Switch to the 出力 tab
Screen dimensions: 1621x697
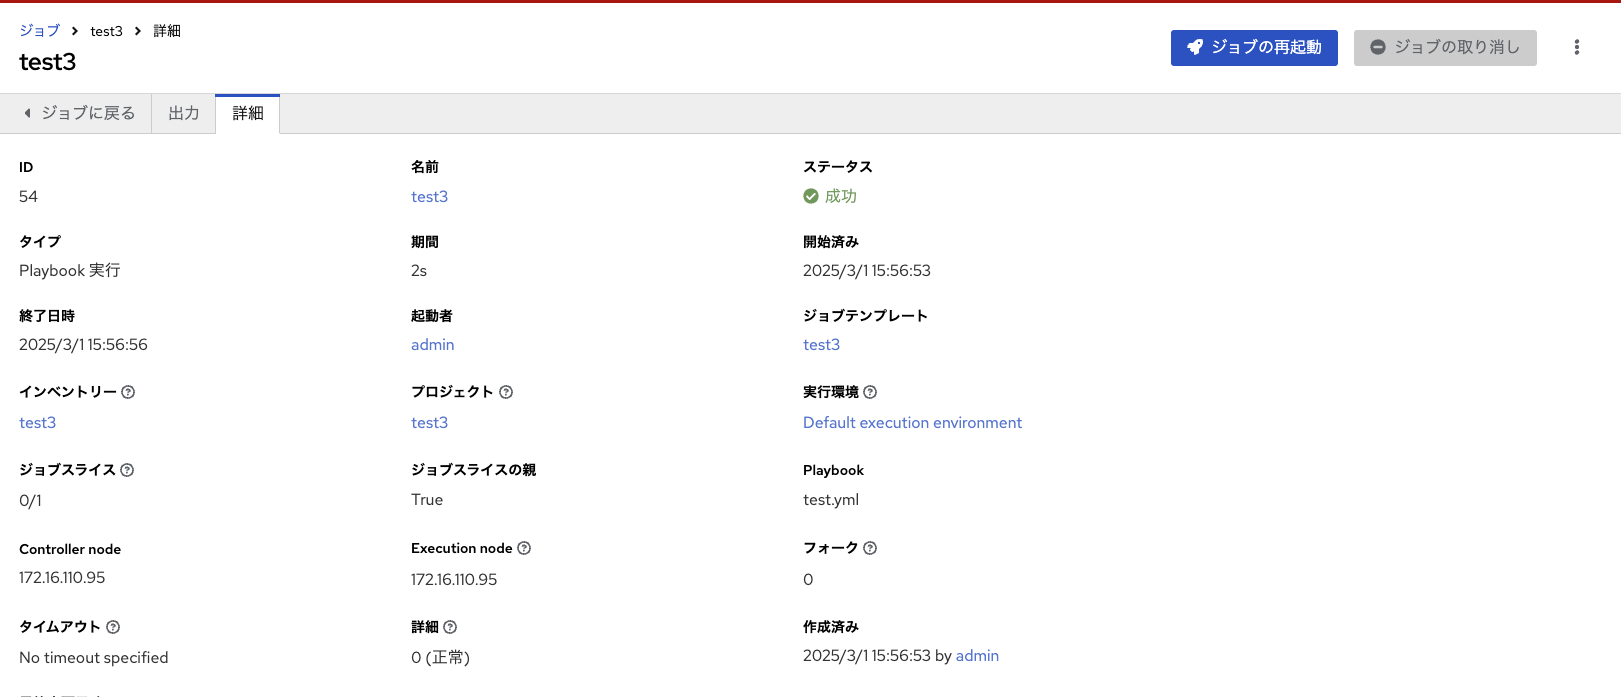(184, 113)
